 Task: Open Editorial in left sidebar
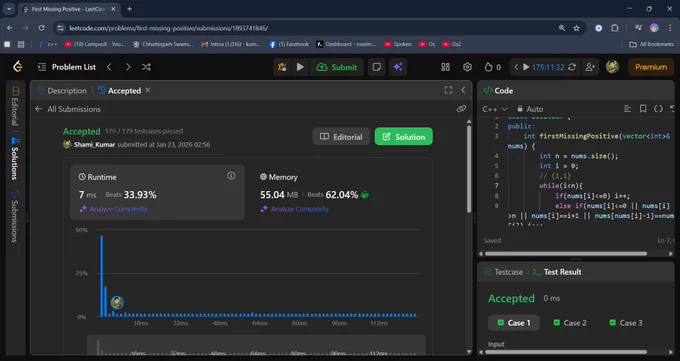click(x=15, y=106)
